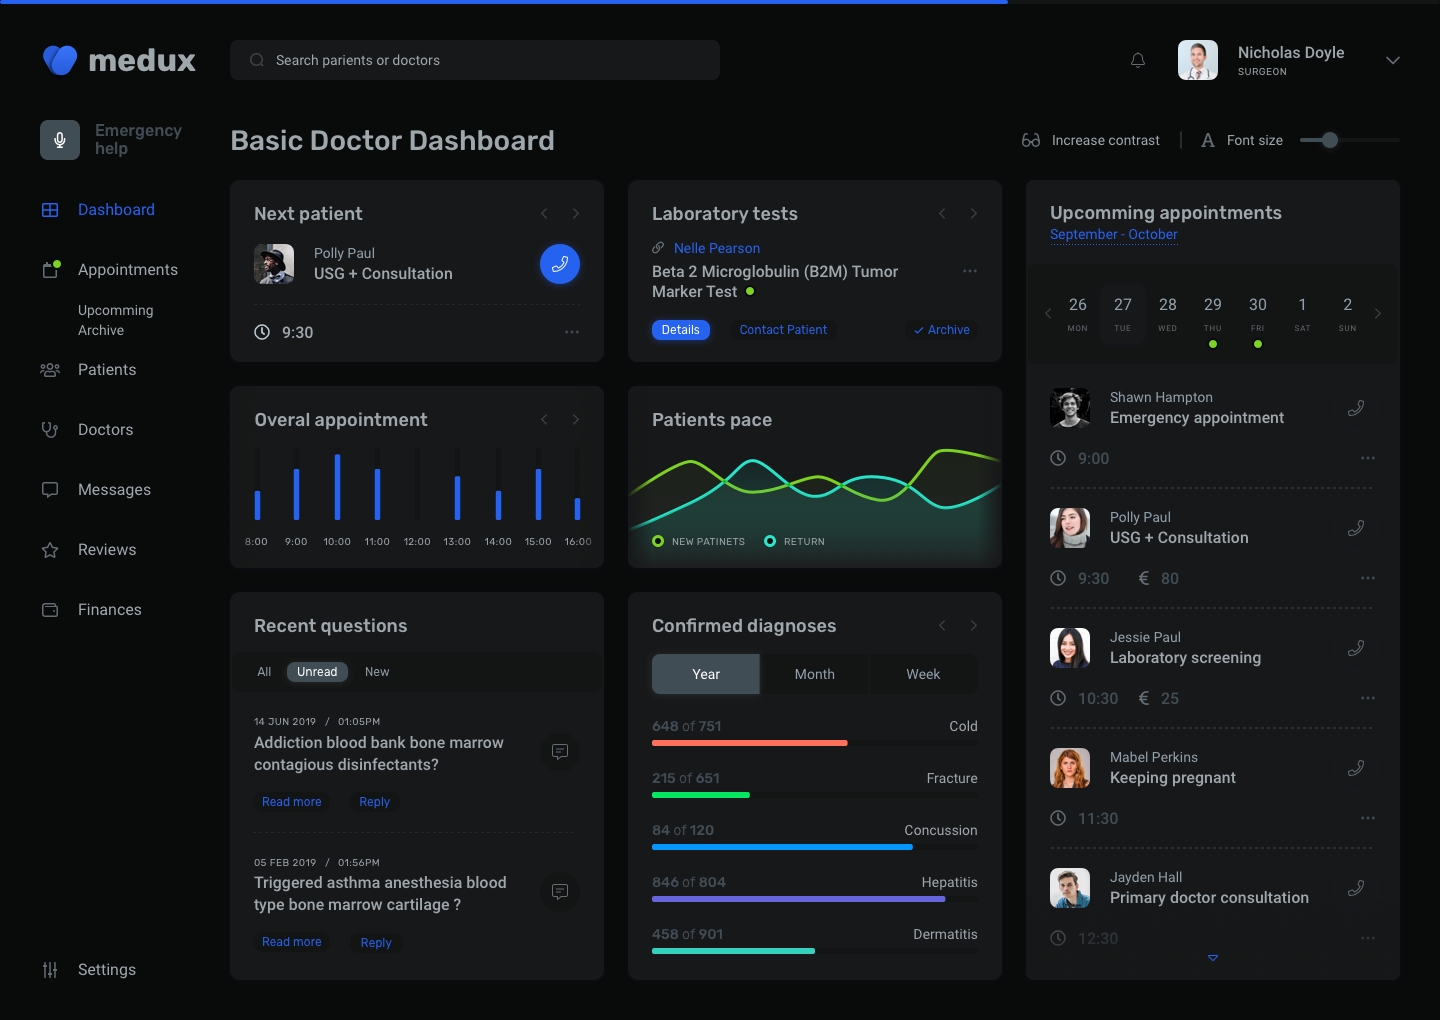Click chat icon for Addiction blood bank question

click(x=560, y=751)
